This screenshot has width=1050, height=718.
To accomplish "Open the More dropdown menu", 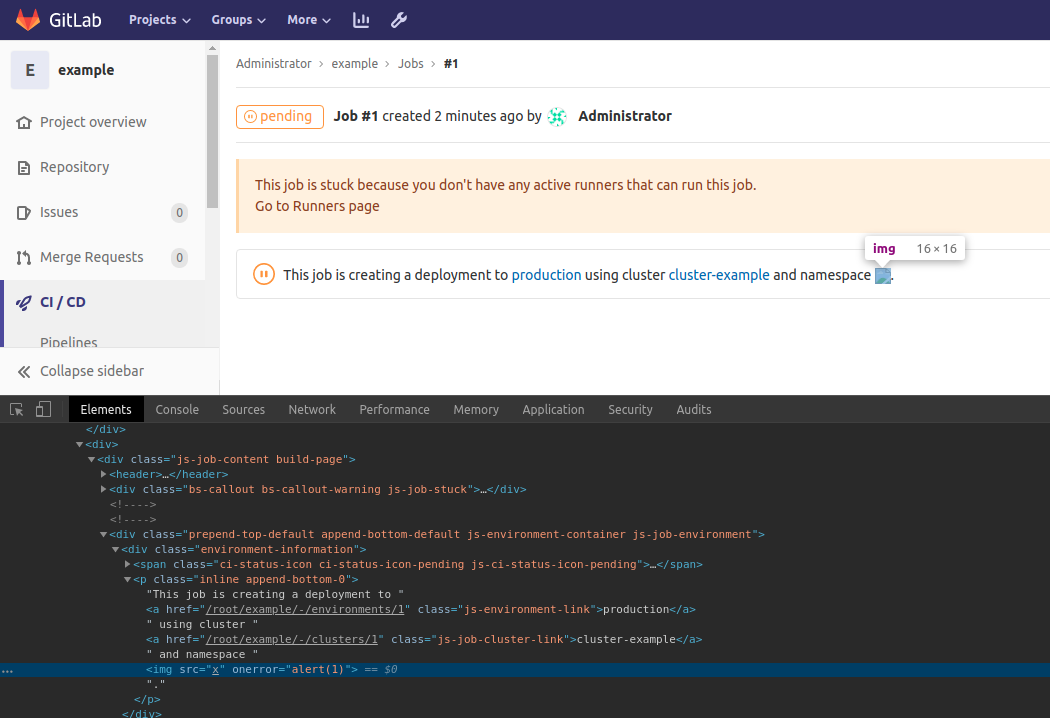I will [309, 20].
